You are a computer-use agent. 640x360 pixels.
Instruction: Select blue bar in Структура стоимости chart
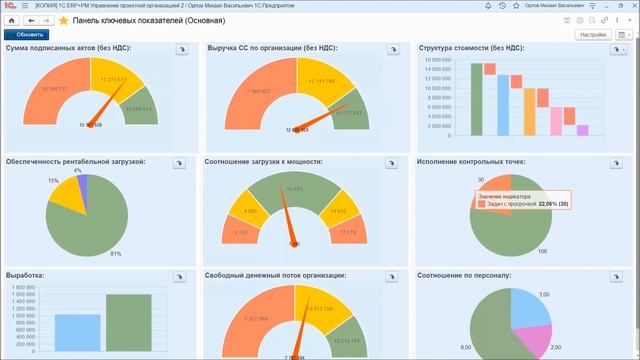point(503,105)
